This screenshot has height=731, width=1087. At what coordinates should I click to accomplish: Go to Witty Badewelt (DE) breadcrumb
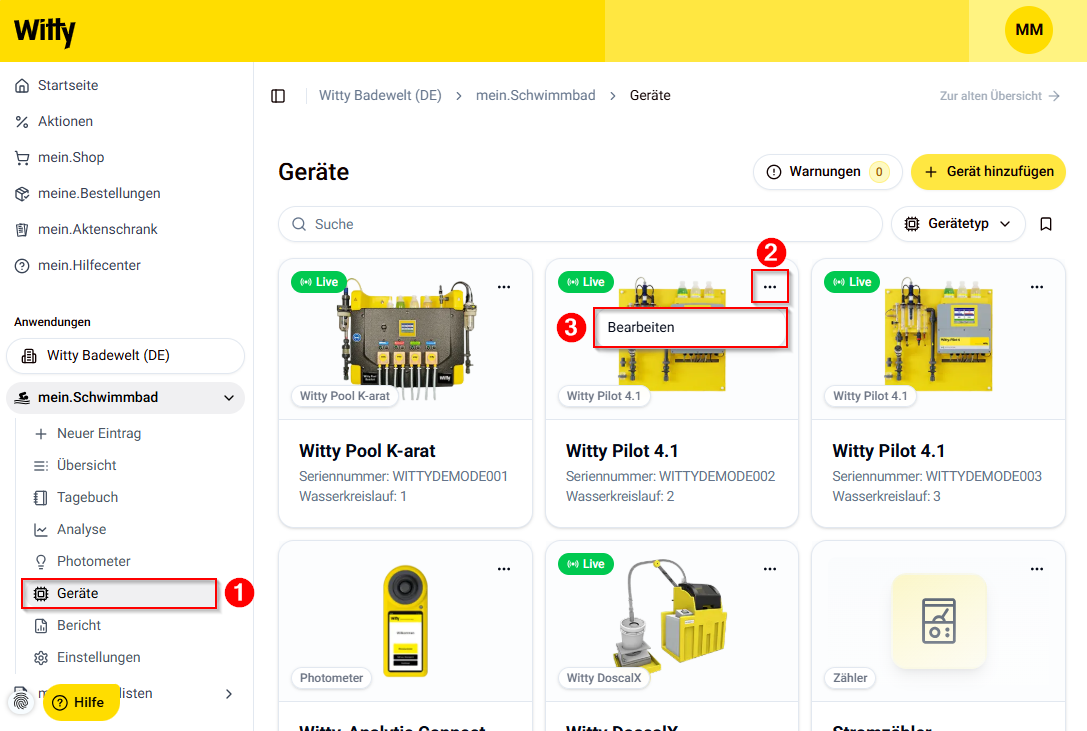(x=380, y=96)
